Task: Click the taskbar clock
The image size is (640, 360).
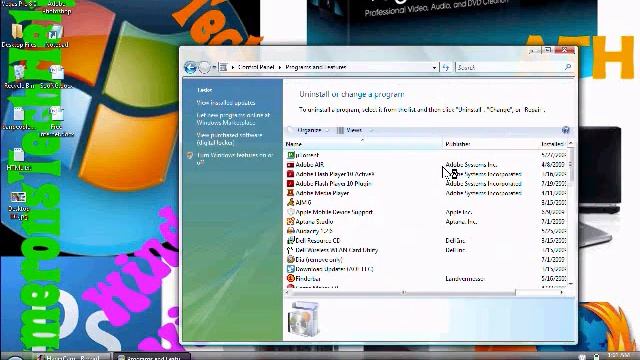Action: 619,356
